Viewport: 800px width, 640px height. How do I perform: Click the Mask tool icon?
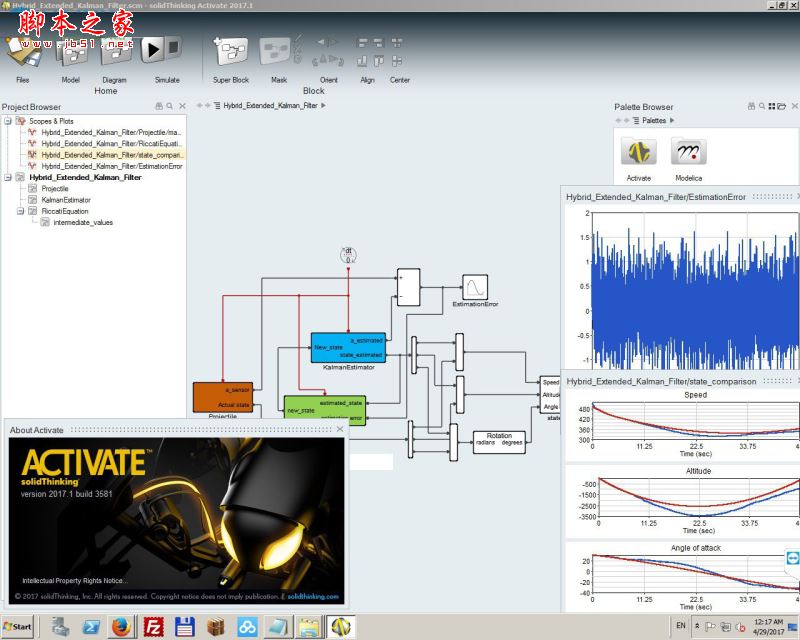275,51
